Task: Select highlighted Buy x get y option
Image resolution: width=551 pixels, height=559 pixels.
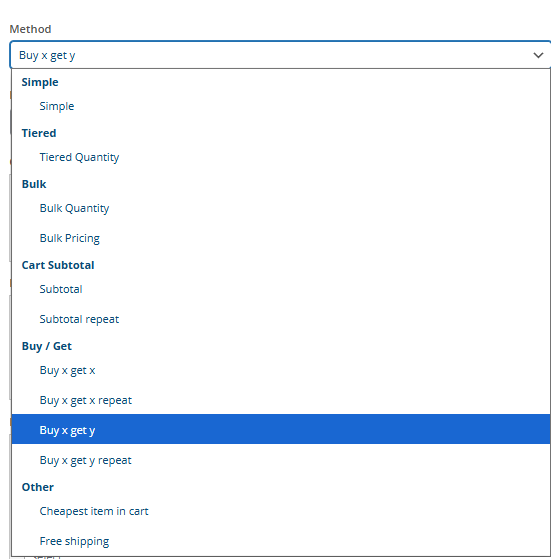Action: coord(281,429)
